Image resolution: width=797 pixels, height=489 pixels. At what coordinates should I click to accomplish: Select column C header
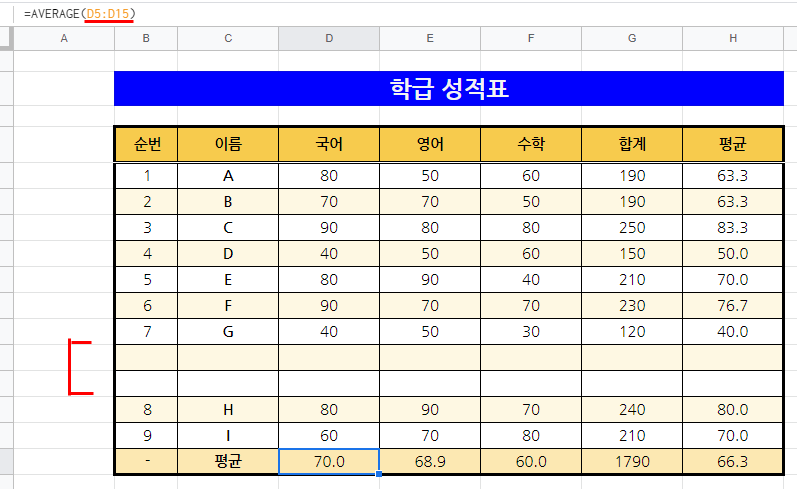(x=228, y=38)
